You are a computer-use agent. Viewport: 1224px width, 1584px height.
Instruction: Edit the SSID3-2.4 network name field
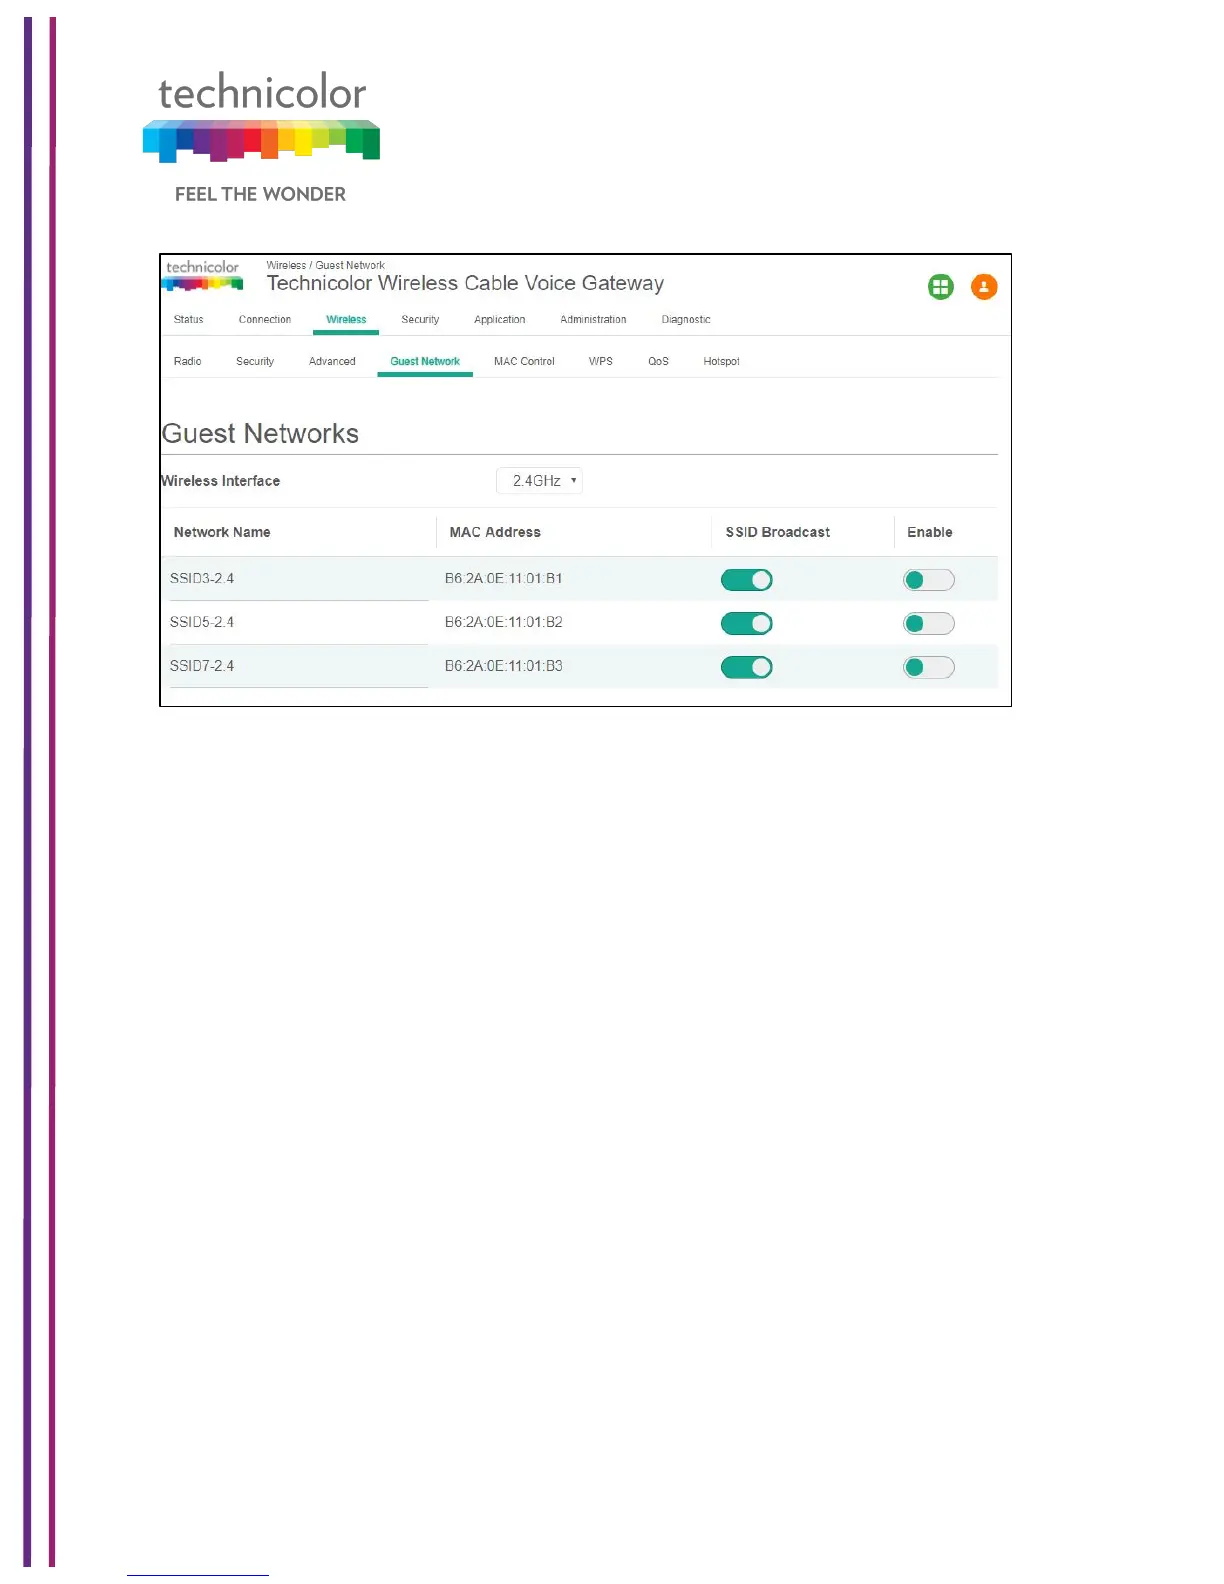pyautogui.click(x=298, y=579)
